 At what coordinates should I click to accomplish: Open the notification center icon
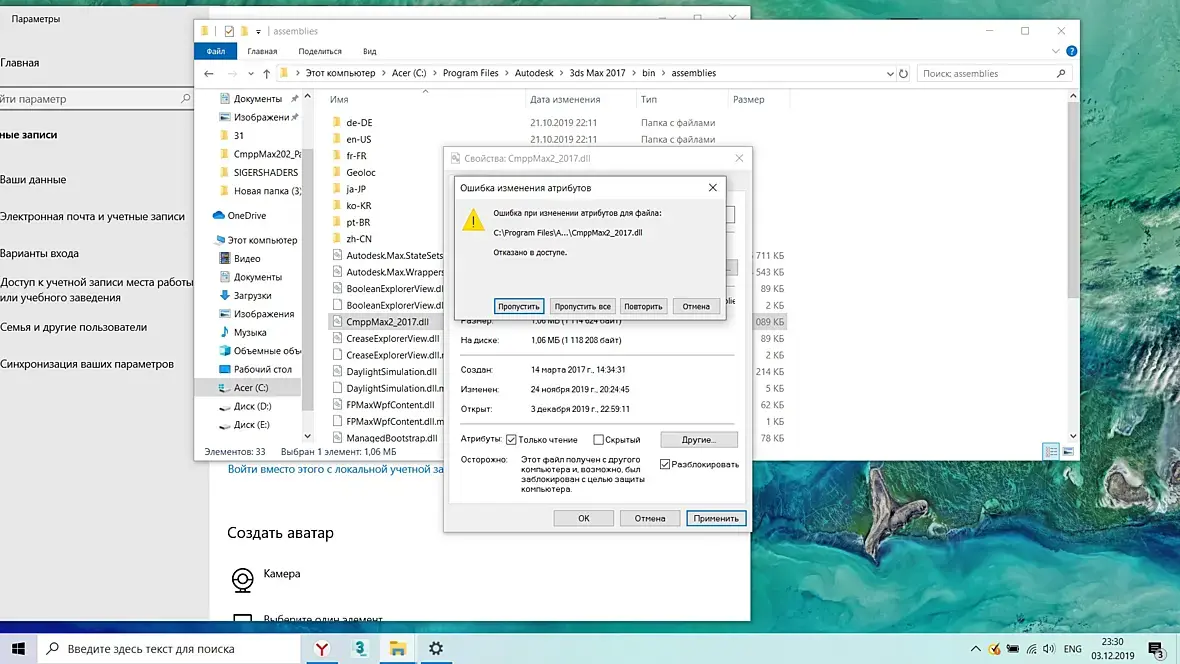1156,649
